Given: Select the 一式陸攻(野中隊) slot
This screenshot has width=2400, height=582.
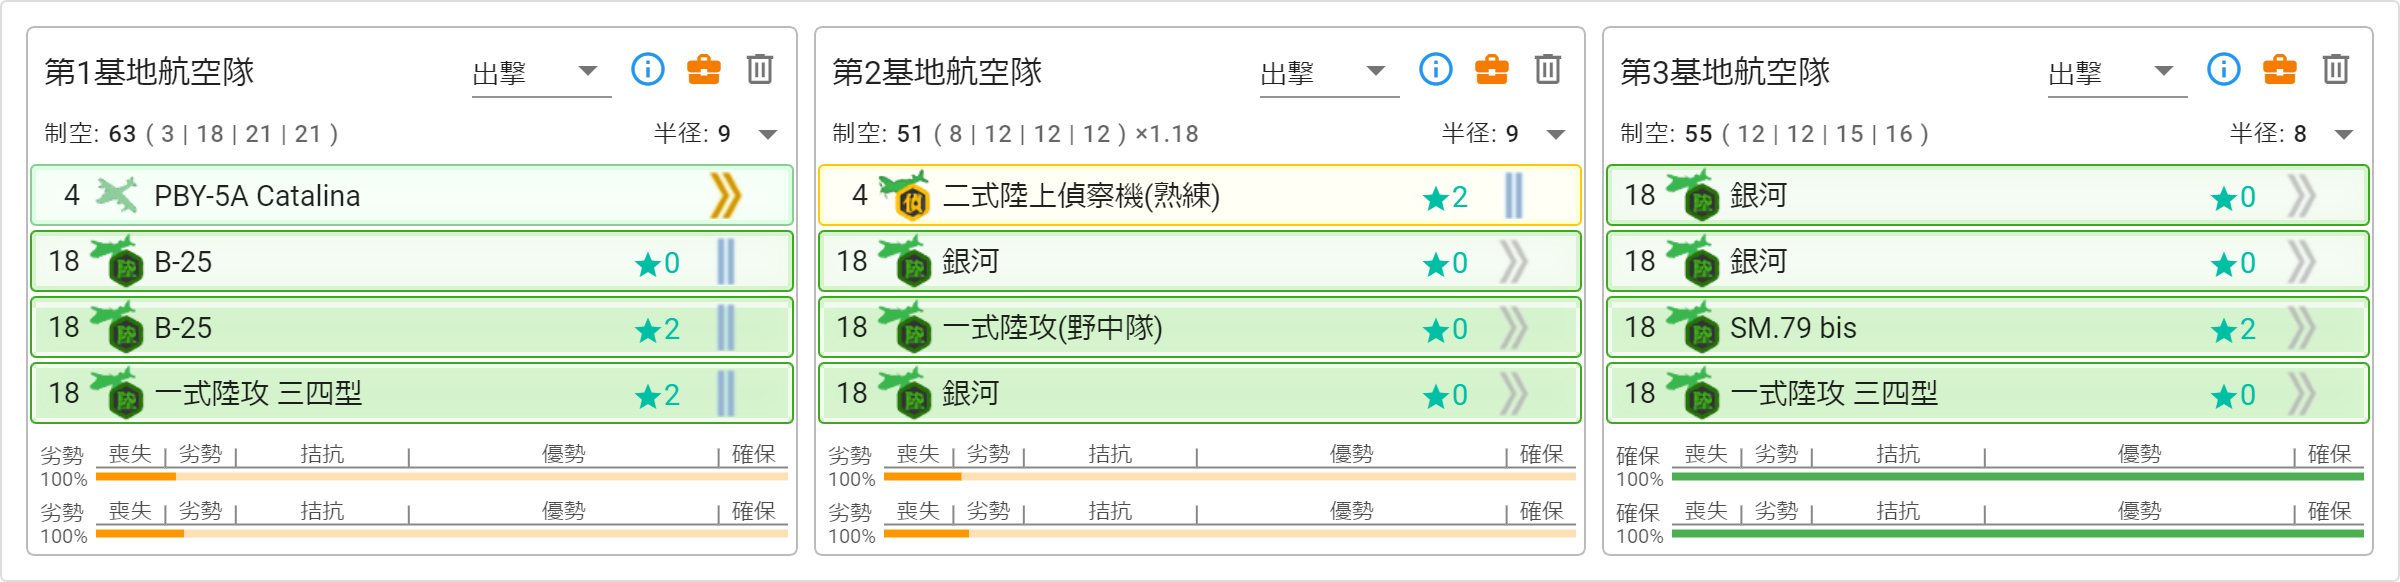Looking at the screenshot, I should click(1199, 327).
